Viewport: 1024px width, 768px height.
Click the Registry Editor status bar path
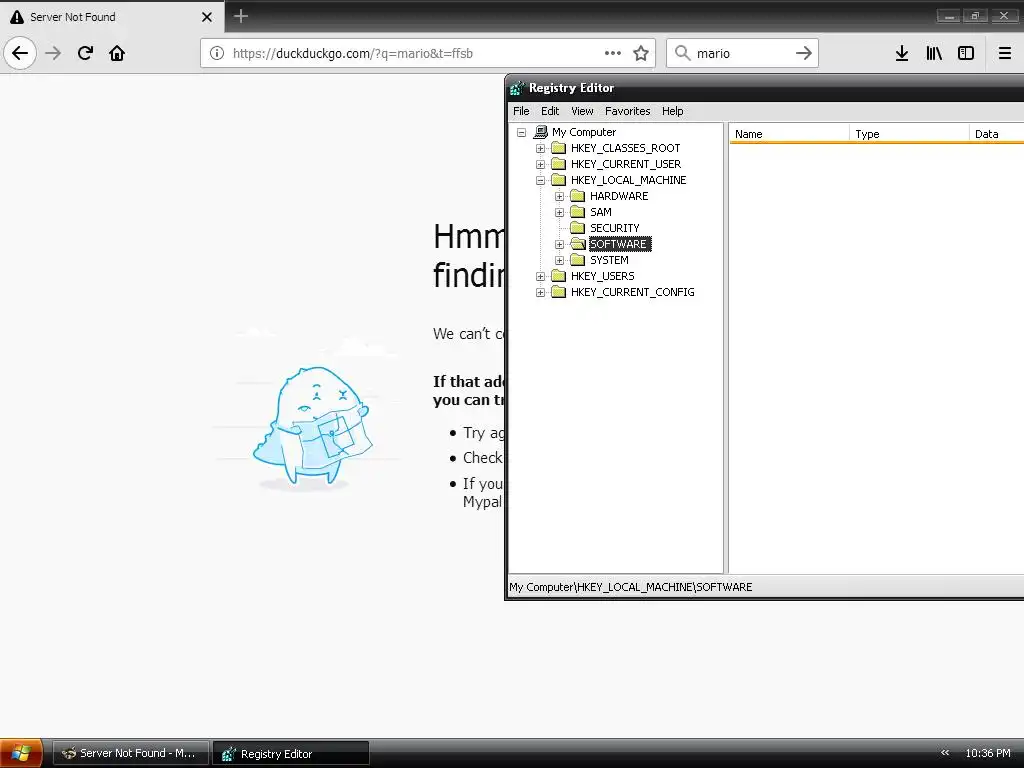pyautogui.click(x=631, y=587)
